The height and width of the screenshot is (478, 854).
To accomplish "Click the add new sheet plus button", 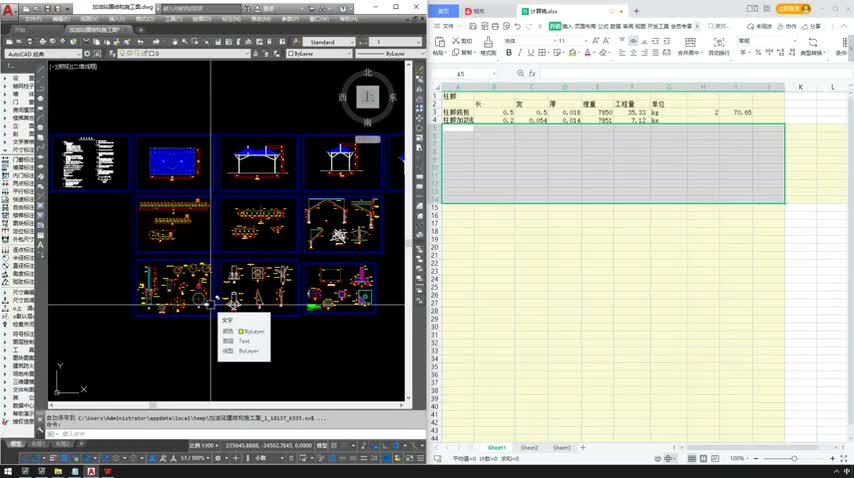I will point(584,448).
